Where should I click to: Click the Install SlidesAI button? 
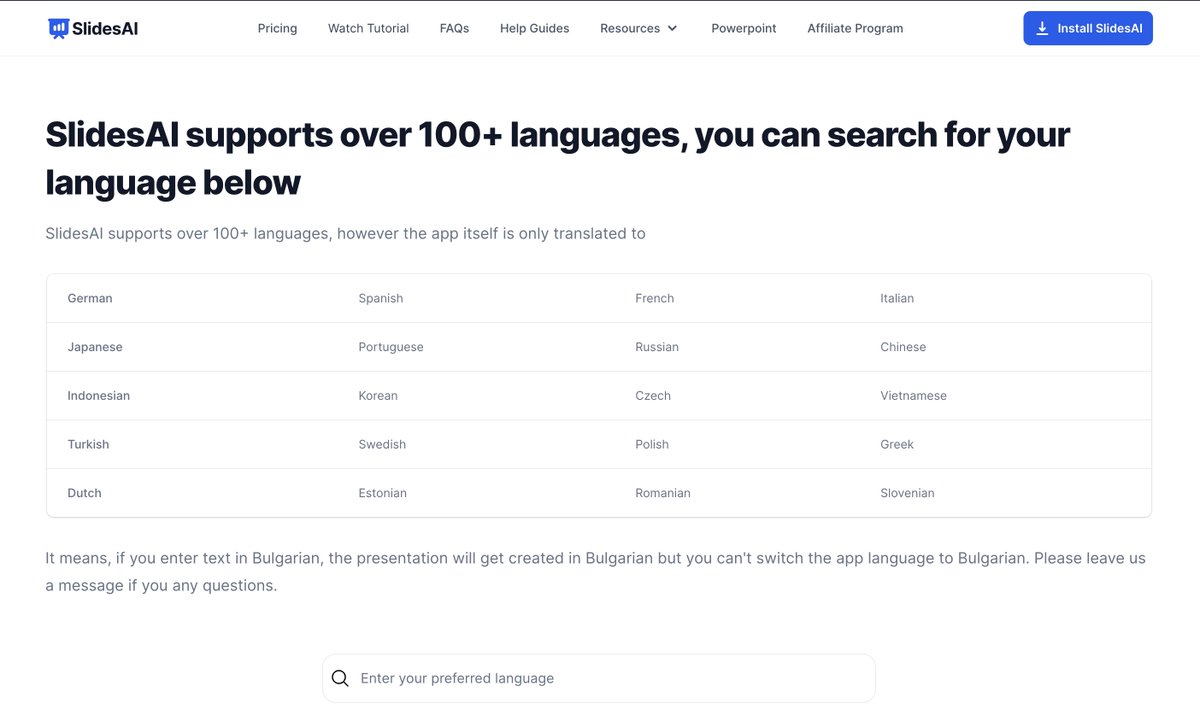1088,28
